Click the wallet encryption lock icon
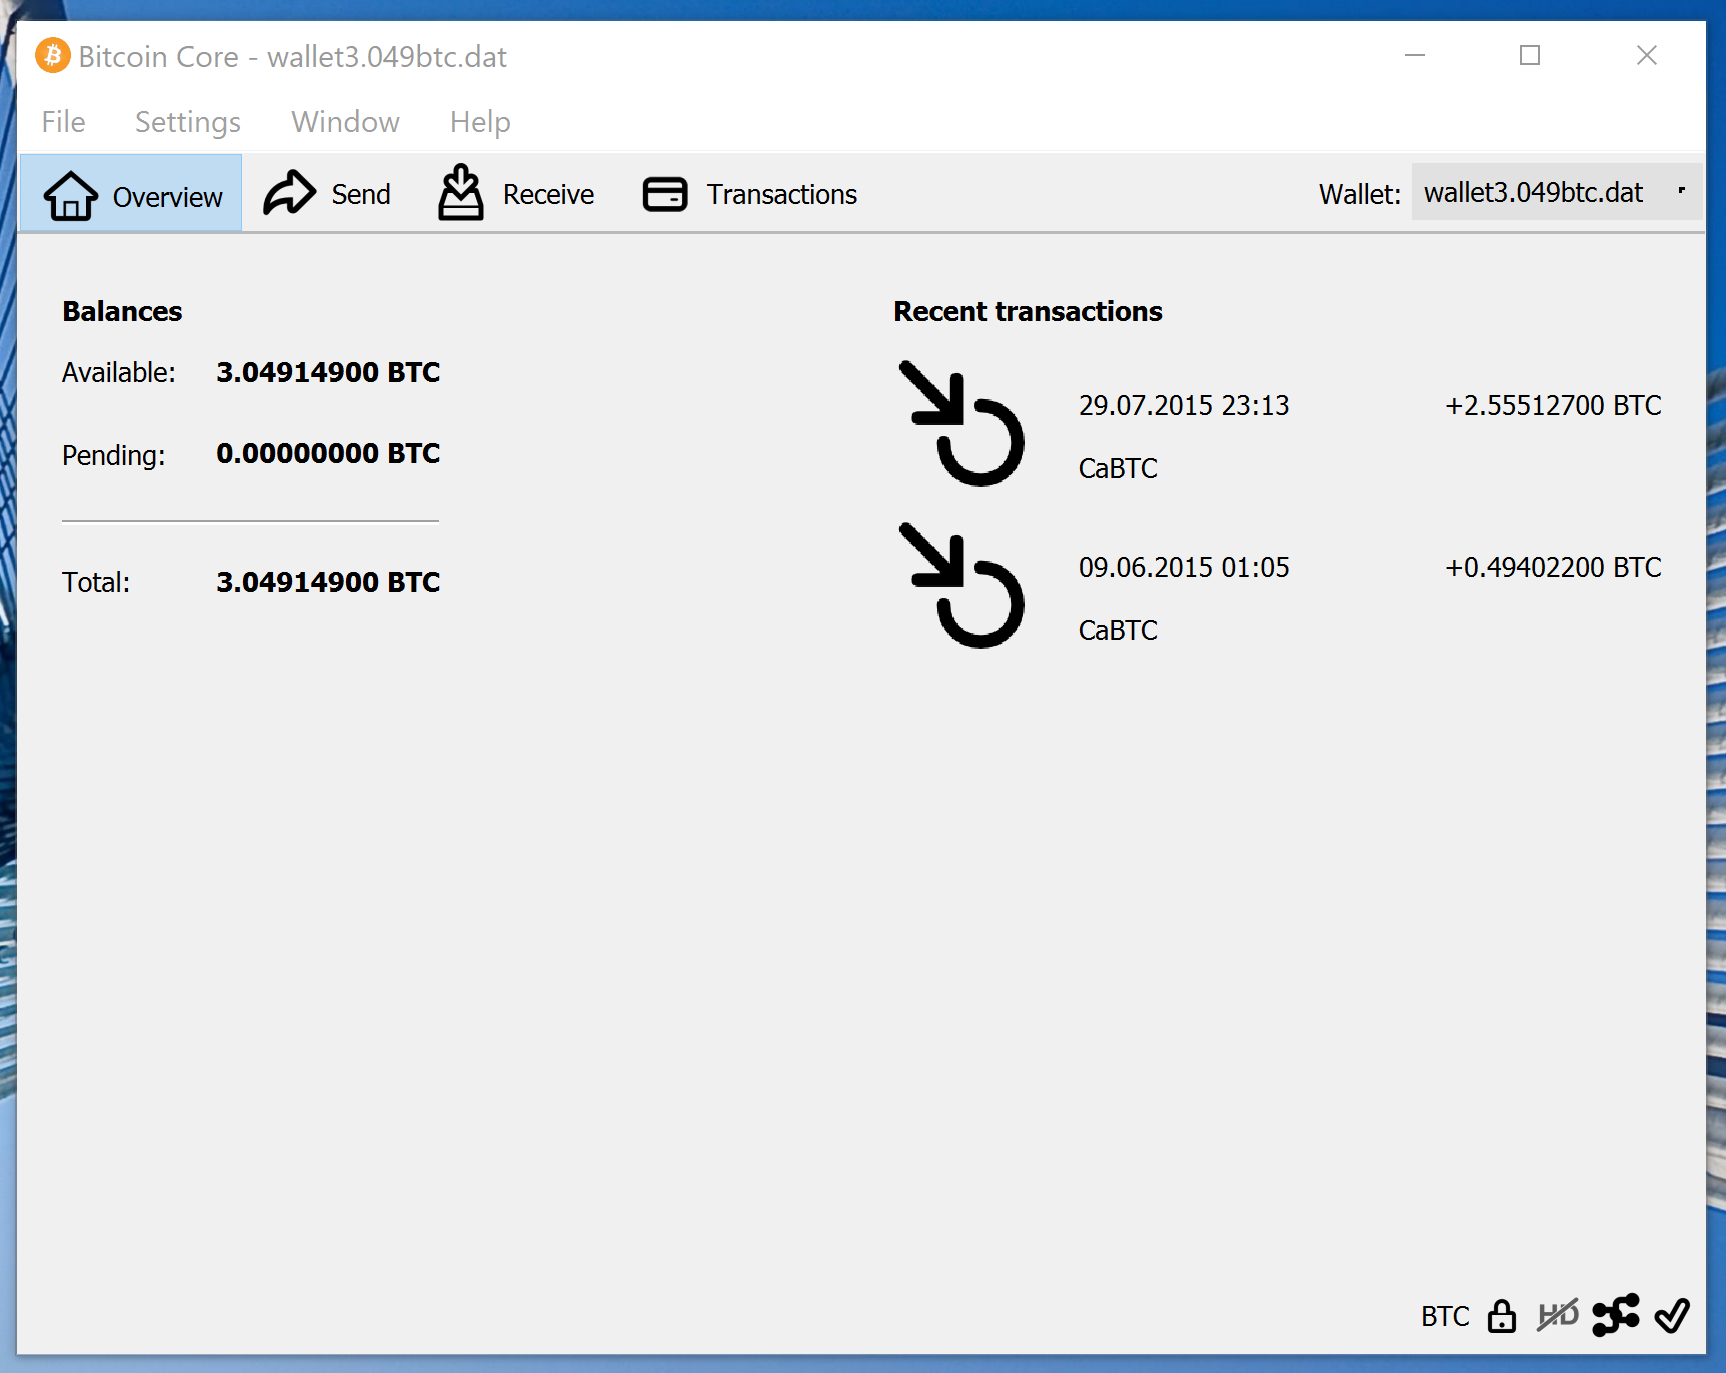Viewport: 1726px width, 1373px height. 1501,1316
